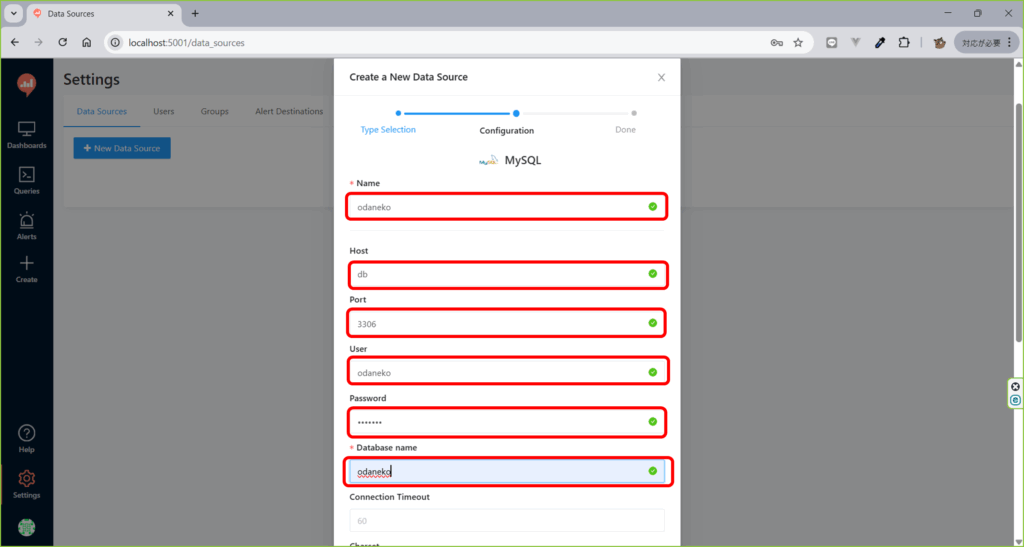Expand the browser tab search dropdown
Screen dimensions: 1024x547
(x=14, y=14)
